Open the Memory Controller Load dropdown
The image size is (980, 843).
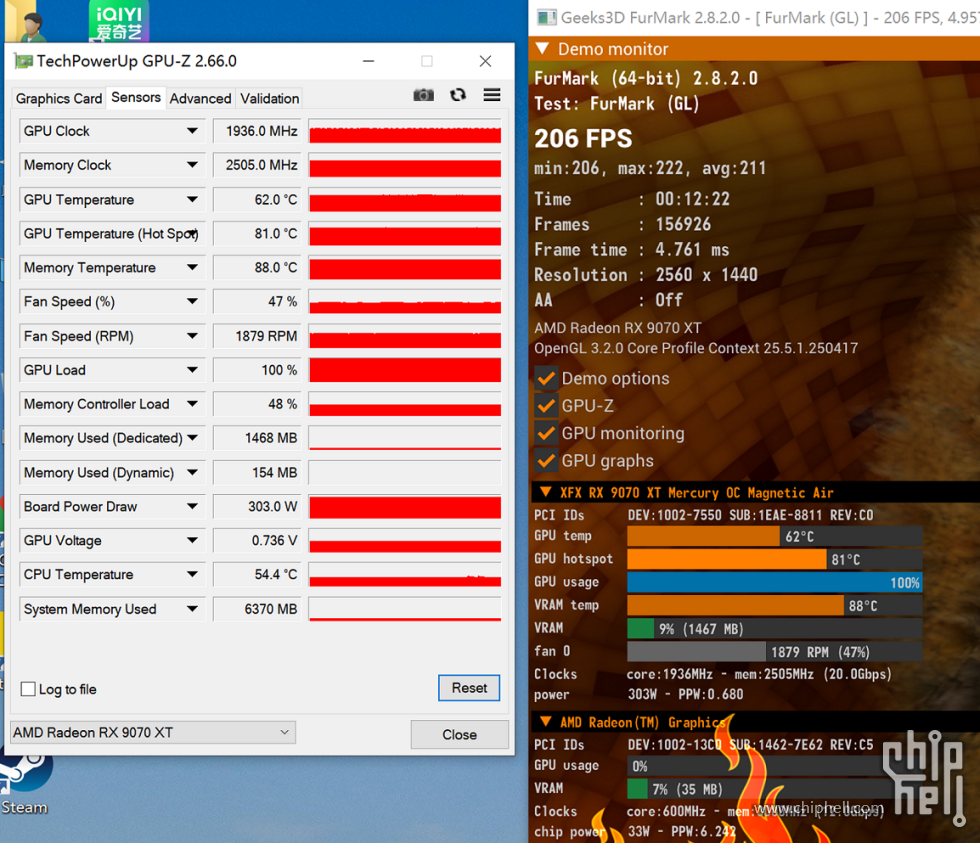pyautogui.click(x=192, y=404)
